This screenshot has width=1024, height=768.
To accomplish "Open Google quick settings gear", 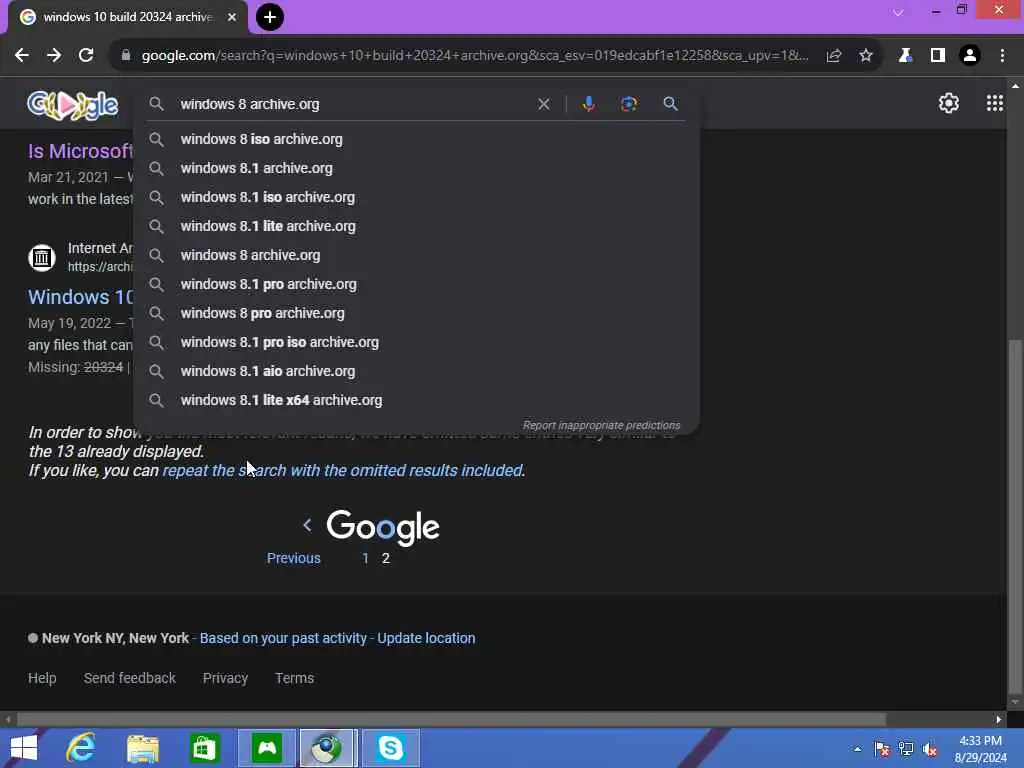I will tap(949, 103).
